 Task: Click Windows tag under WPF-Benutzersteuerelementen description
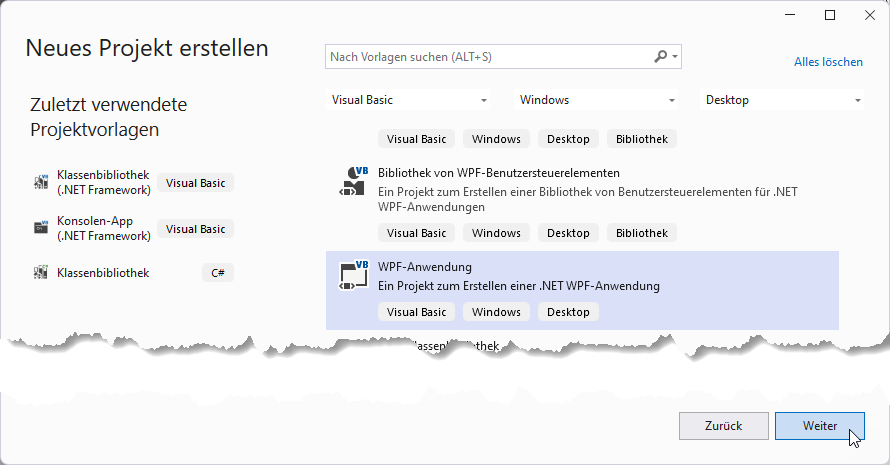point(496,233)
